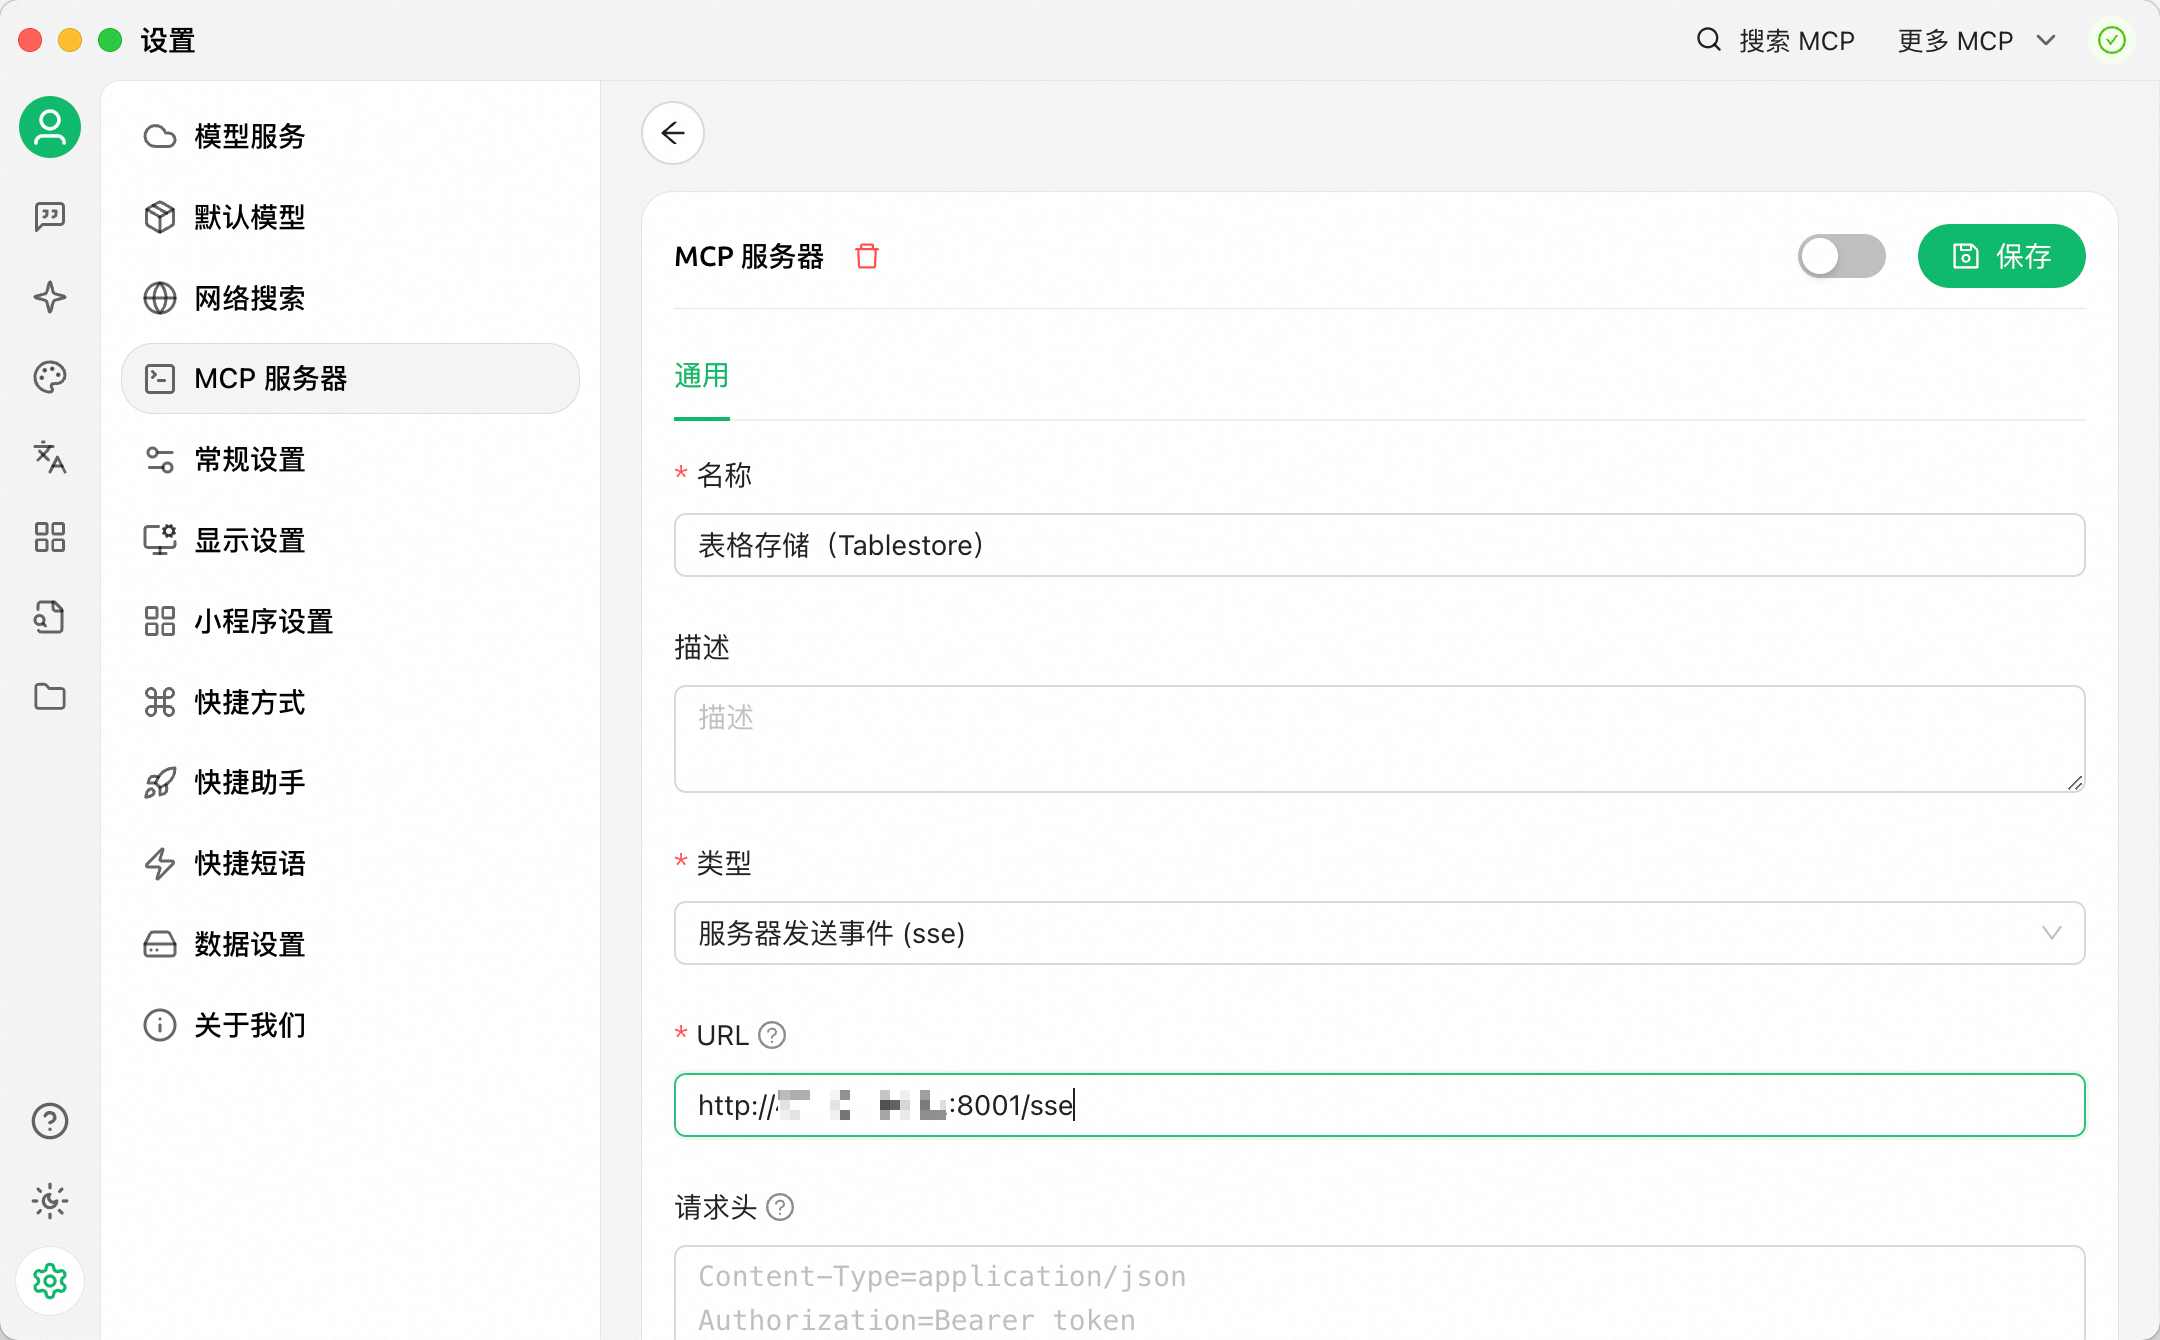Click 搜索 MCP search button
The height and width of the screenshot is (1340, 2160).
pyautogui.click(x=1776, y=41)
